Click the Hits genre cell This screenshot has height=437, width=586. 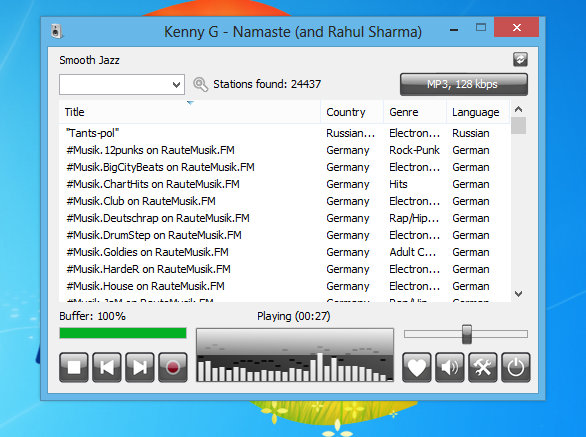(398, 184)
